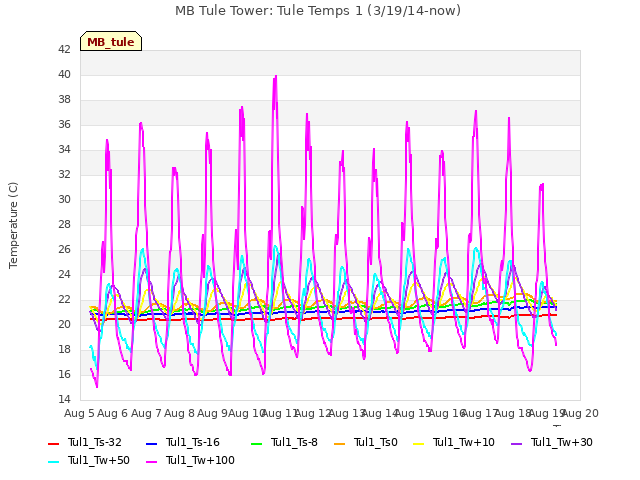640x480 pixels.
Task: Click the Aug 5 x-axis label
Action: click(x=79, y=413)
